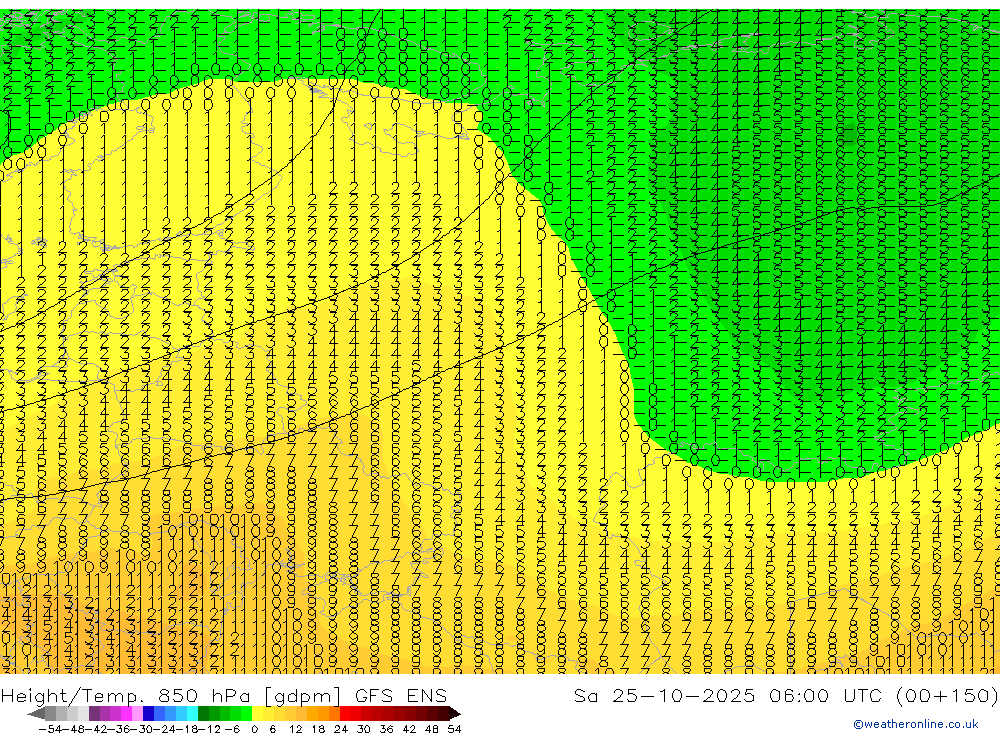
Task: Click the positive '54' legend label
Action: click(454, 729)
